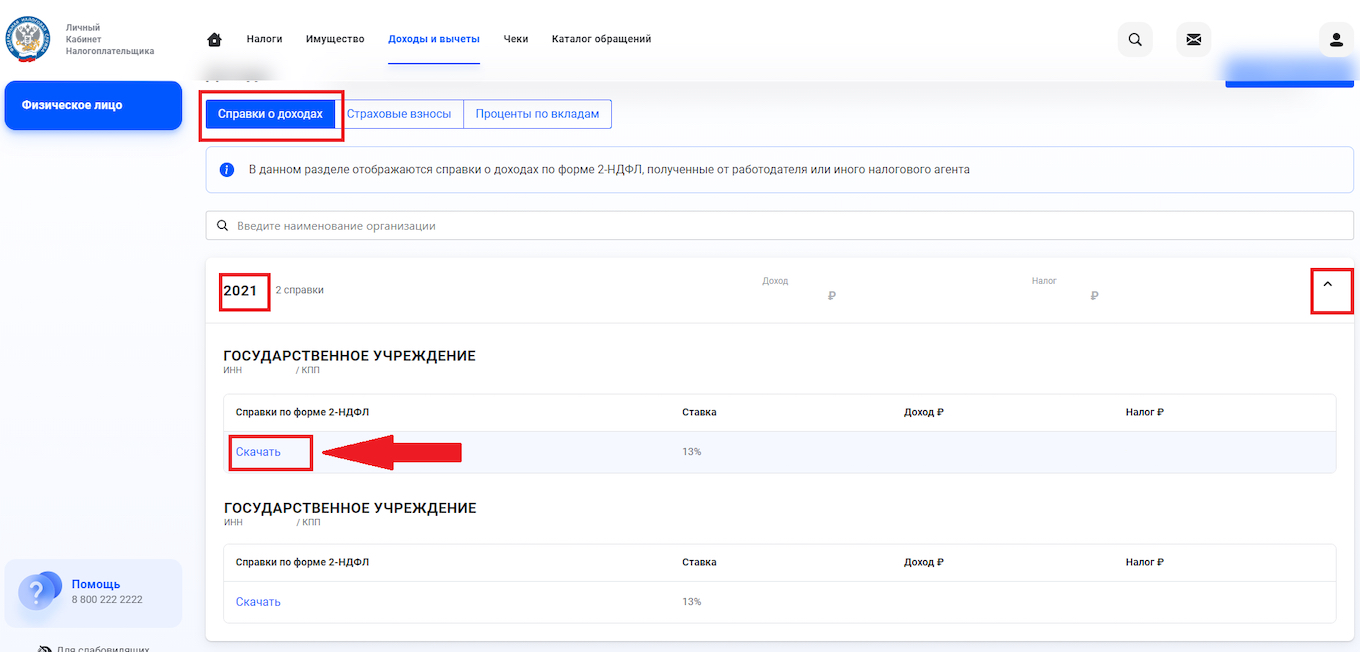Click the home icon in navigation
This screenshot has height=652, width=1360.
point(214,40)
